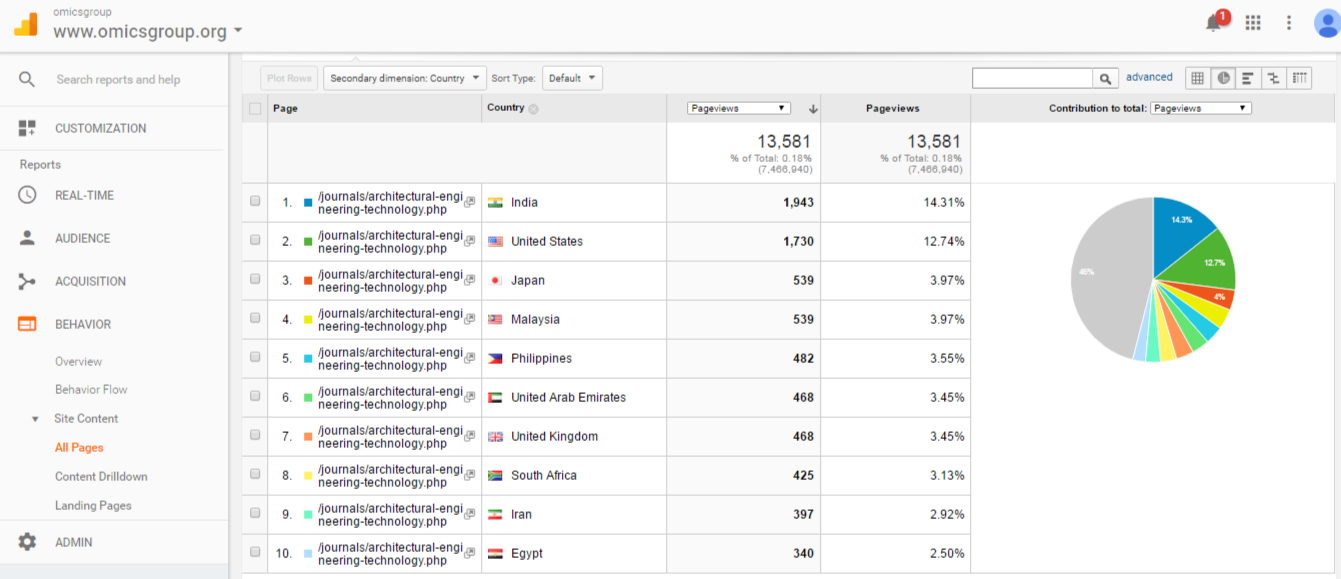This screenshot has height=579, width=1341.
Task: Open the page link in Iran row
Action: (390, 514)
